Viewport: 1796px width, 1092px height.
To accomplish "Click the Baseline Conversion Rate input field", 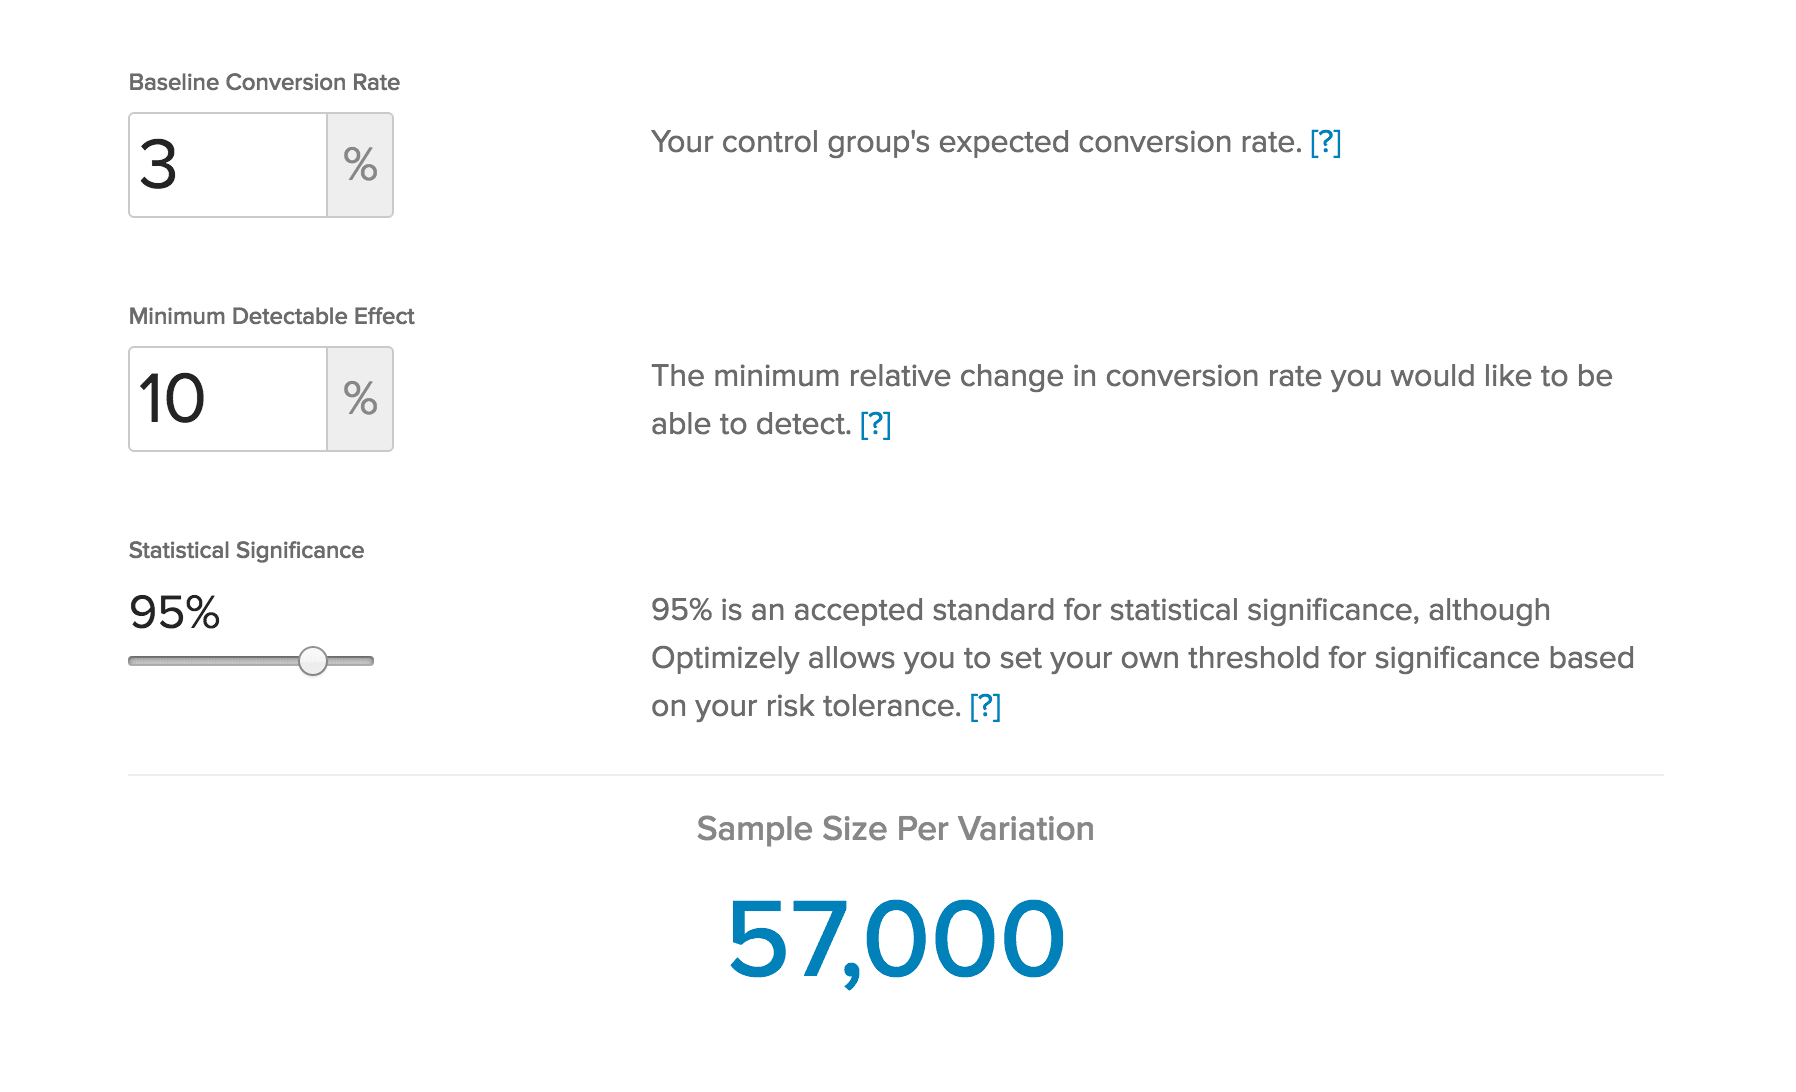I will (x=228, y=165).
